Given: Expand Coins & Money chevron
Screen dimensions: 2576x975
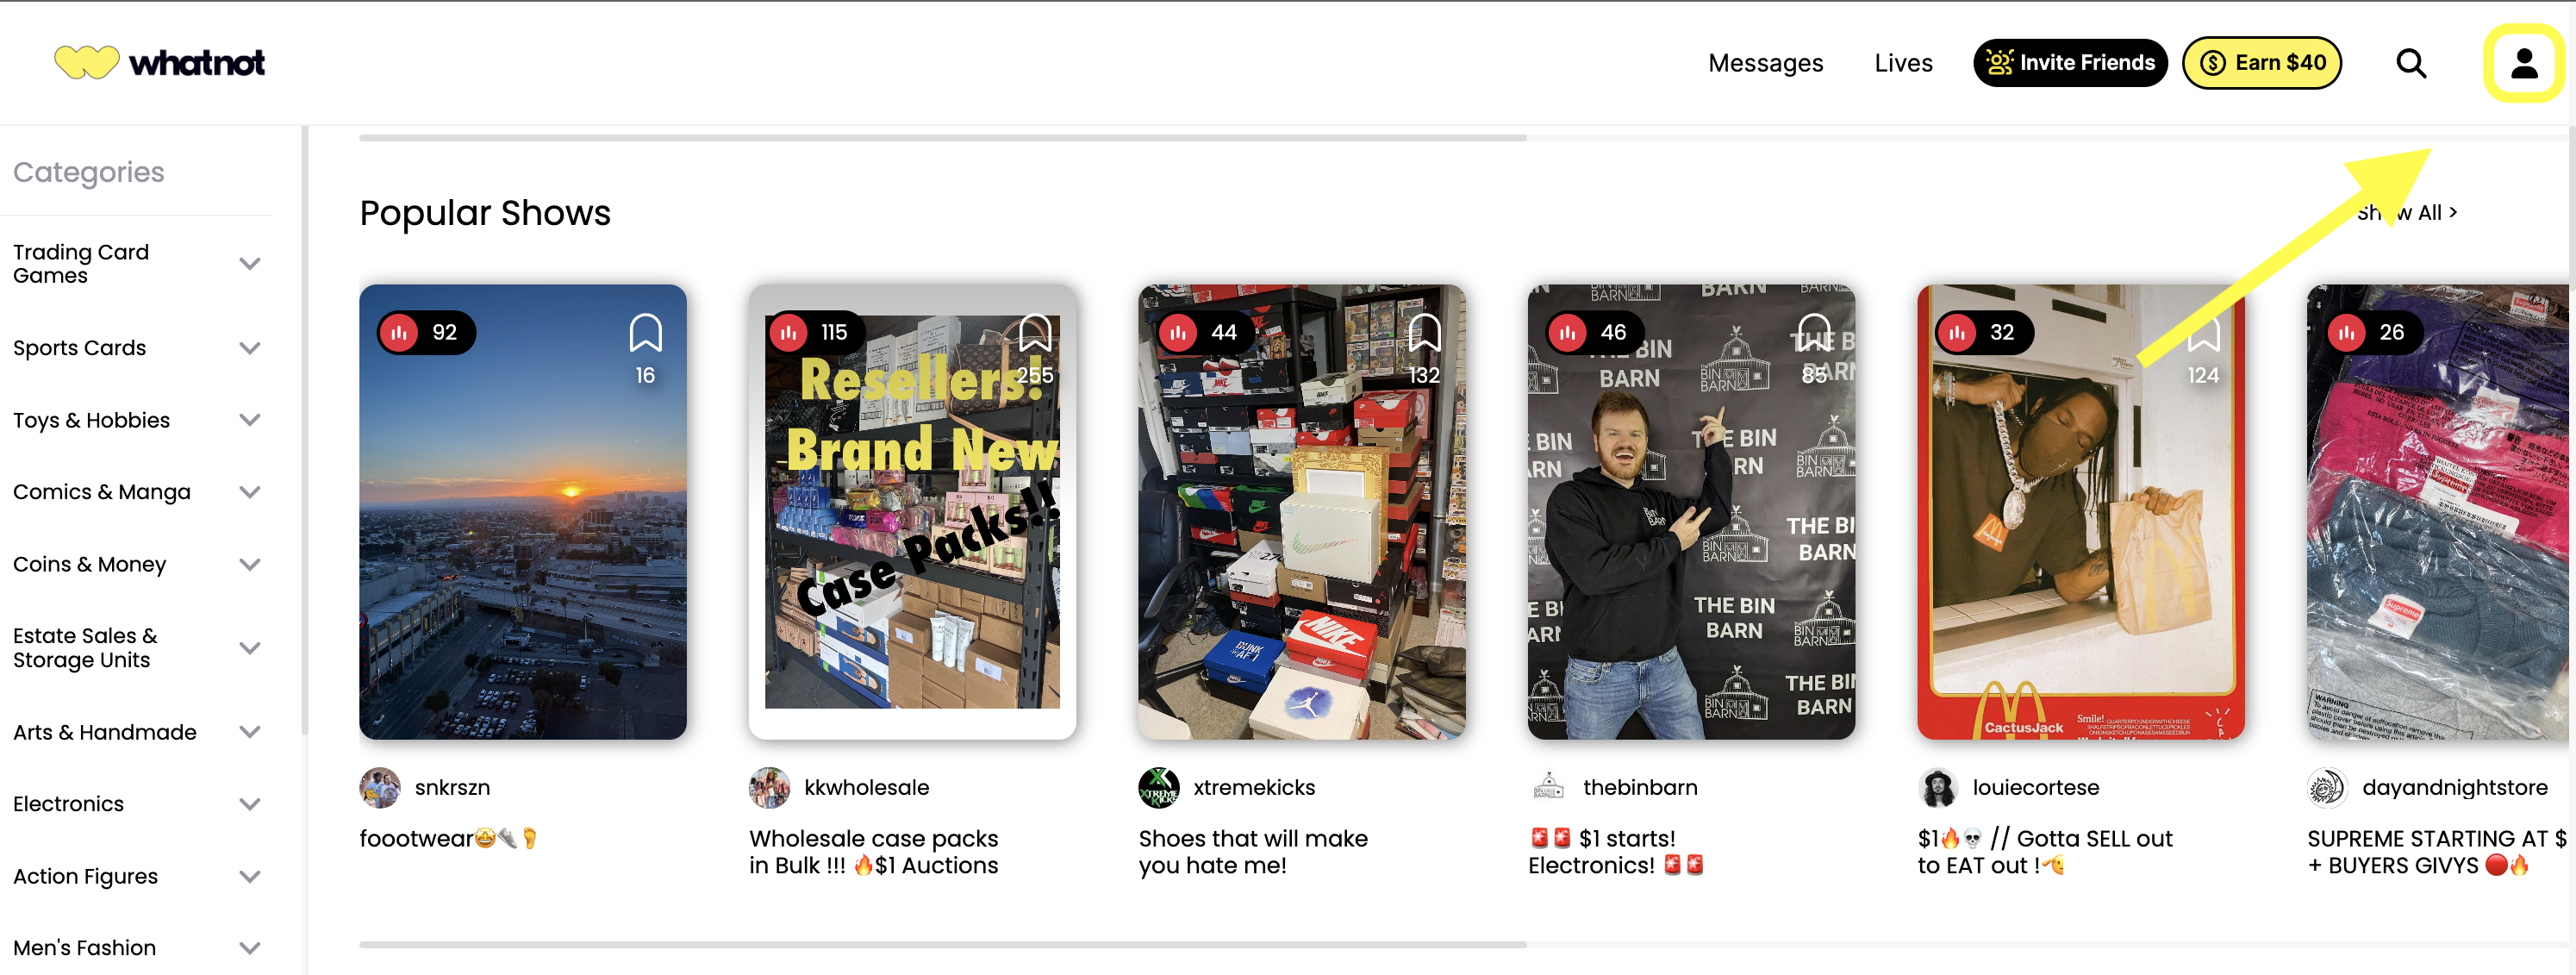Looking at the screenshot, I should click(250, 564).
